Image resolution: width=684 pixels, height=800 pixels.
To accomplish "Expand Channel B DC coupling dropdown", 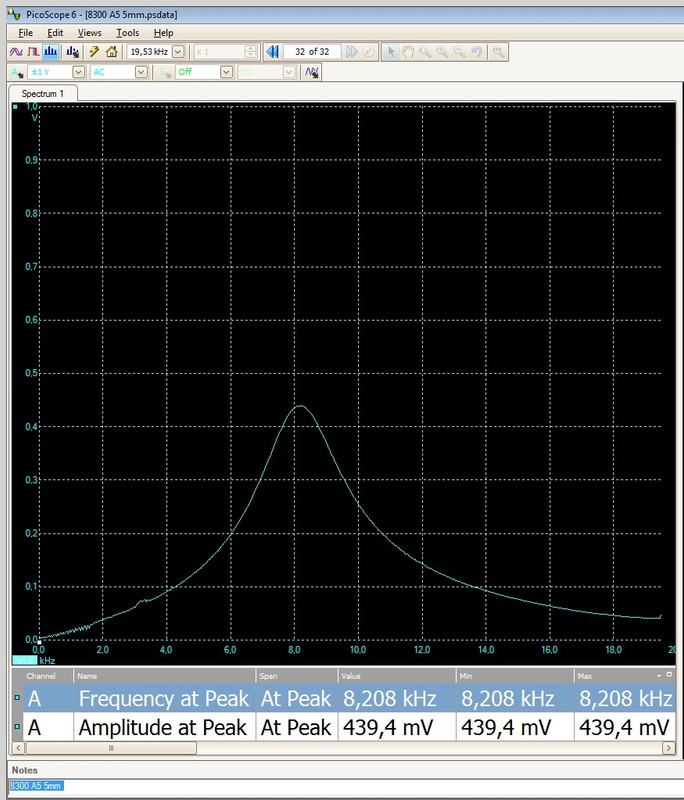I will [x=289, y=72].
